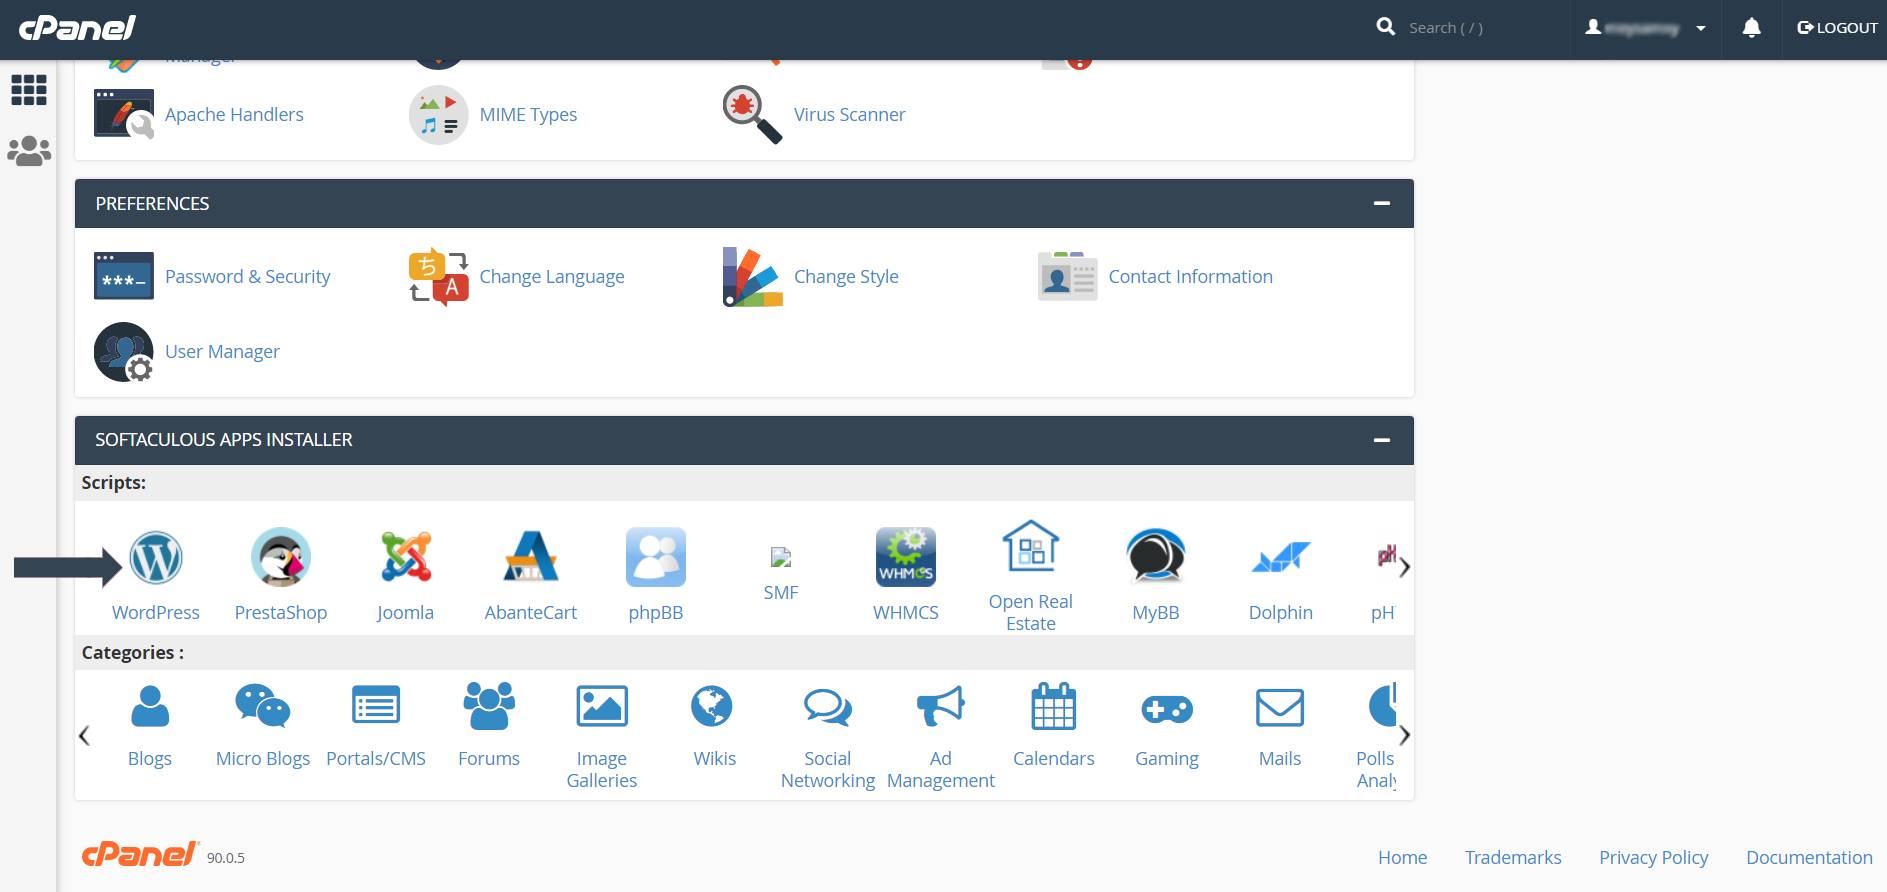The image size is (1887, 892).
Task: Open notifications bell icon
Action: pyautogui.click(x=1752, y=28)
